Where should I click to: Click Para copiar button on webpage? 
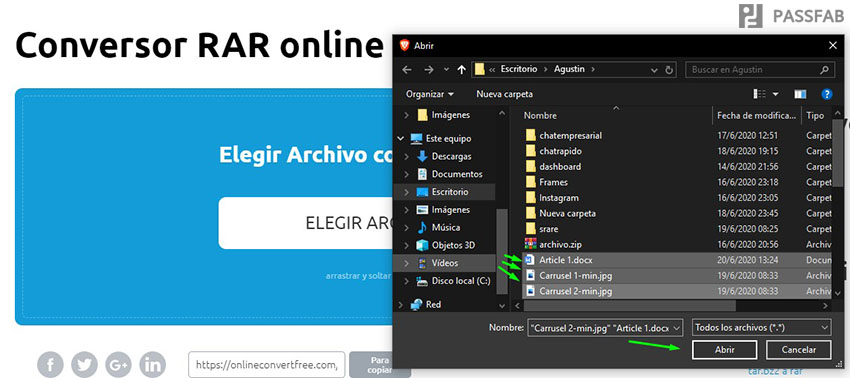tap(380, 364)
